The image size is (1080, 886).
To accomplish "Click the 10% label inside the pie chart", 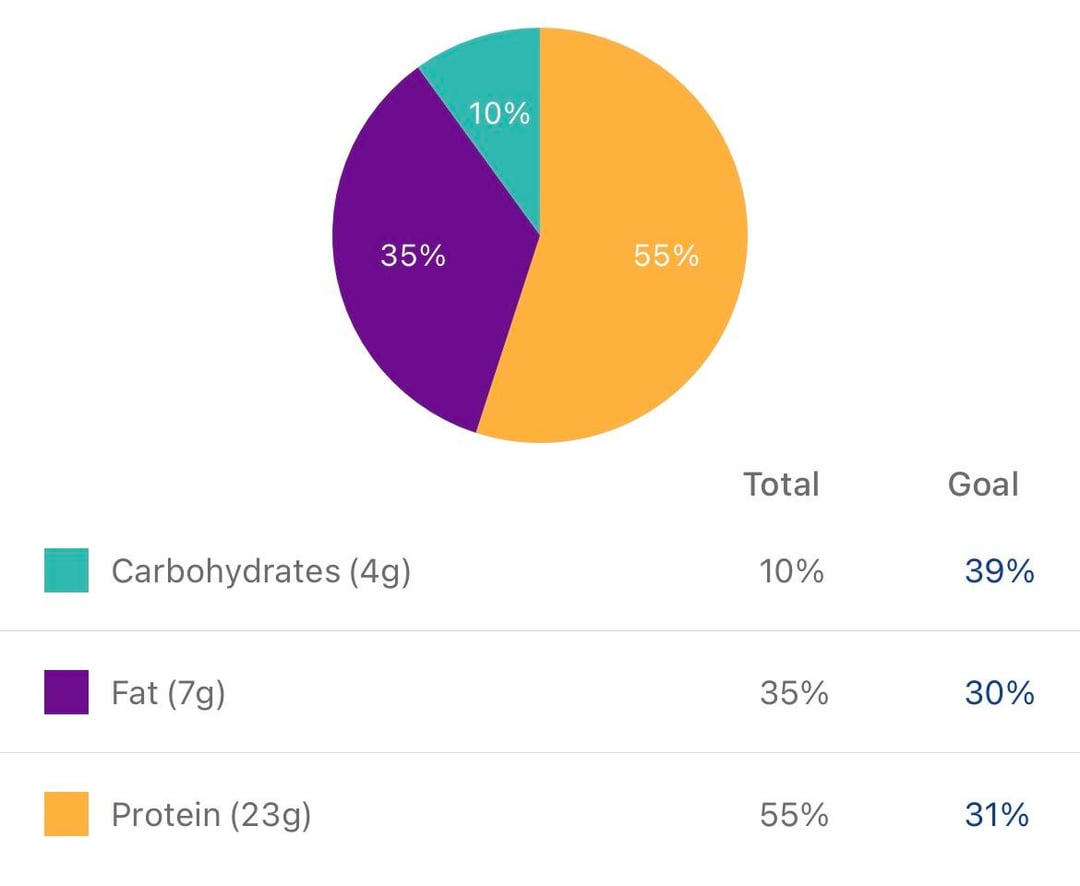I will click(x=499, y=114).
